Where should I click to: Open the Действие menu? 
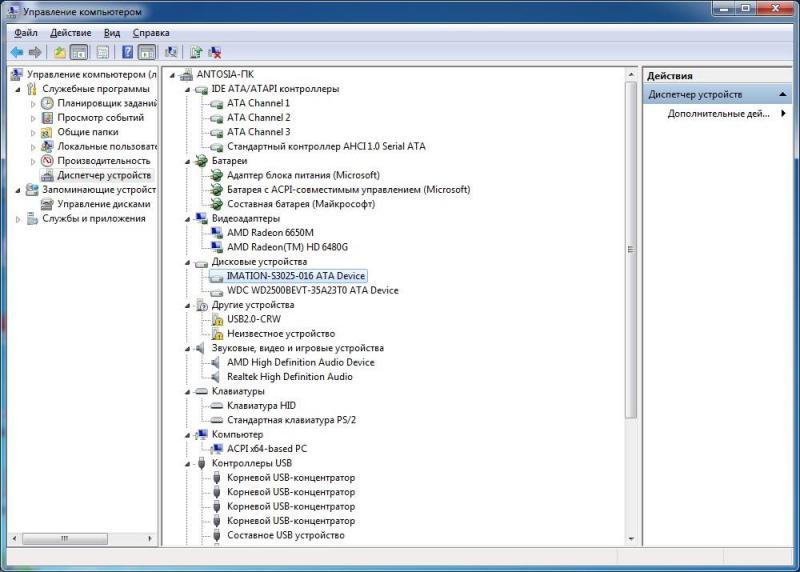70,33
